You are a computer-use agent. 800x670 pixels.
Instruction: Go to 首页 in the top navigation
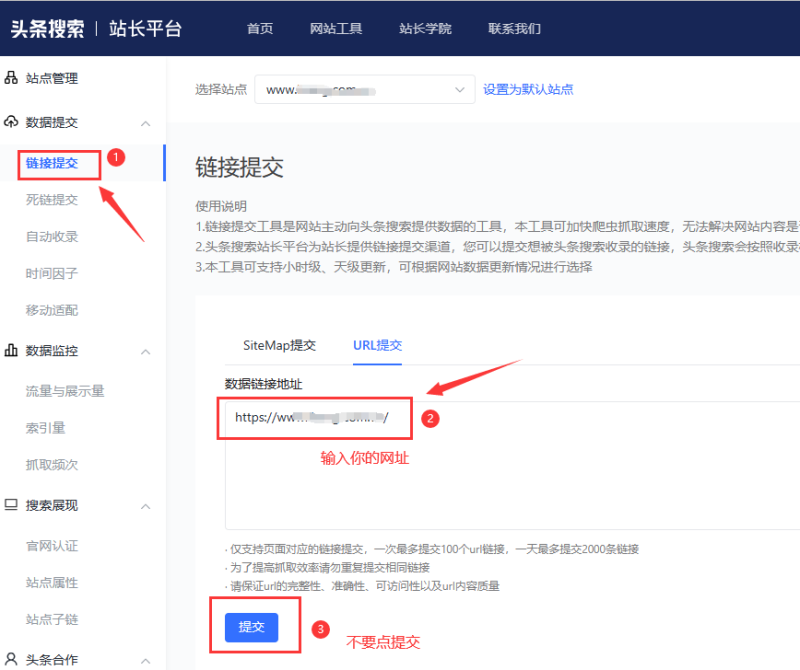pyautogui.click(x=259, y=28)
